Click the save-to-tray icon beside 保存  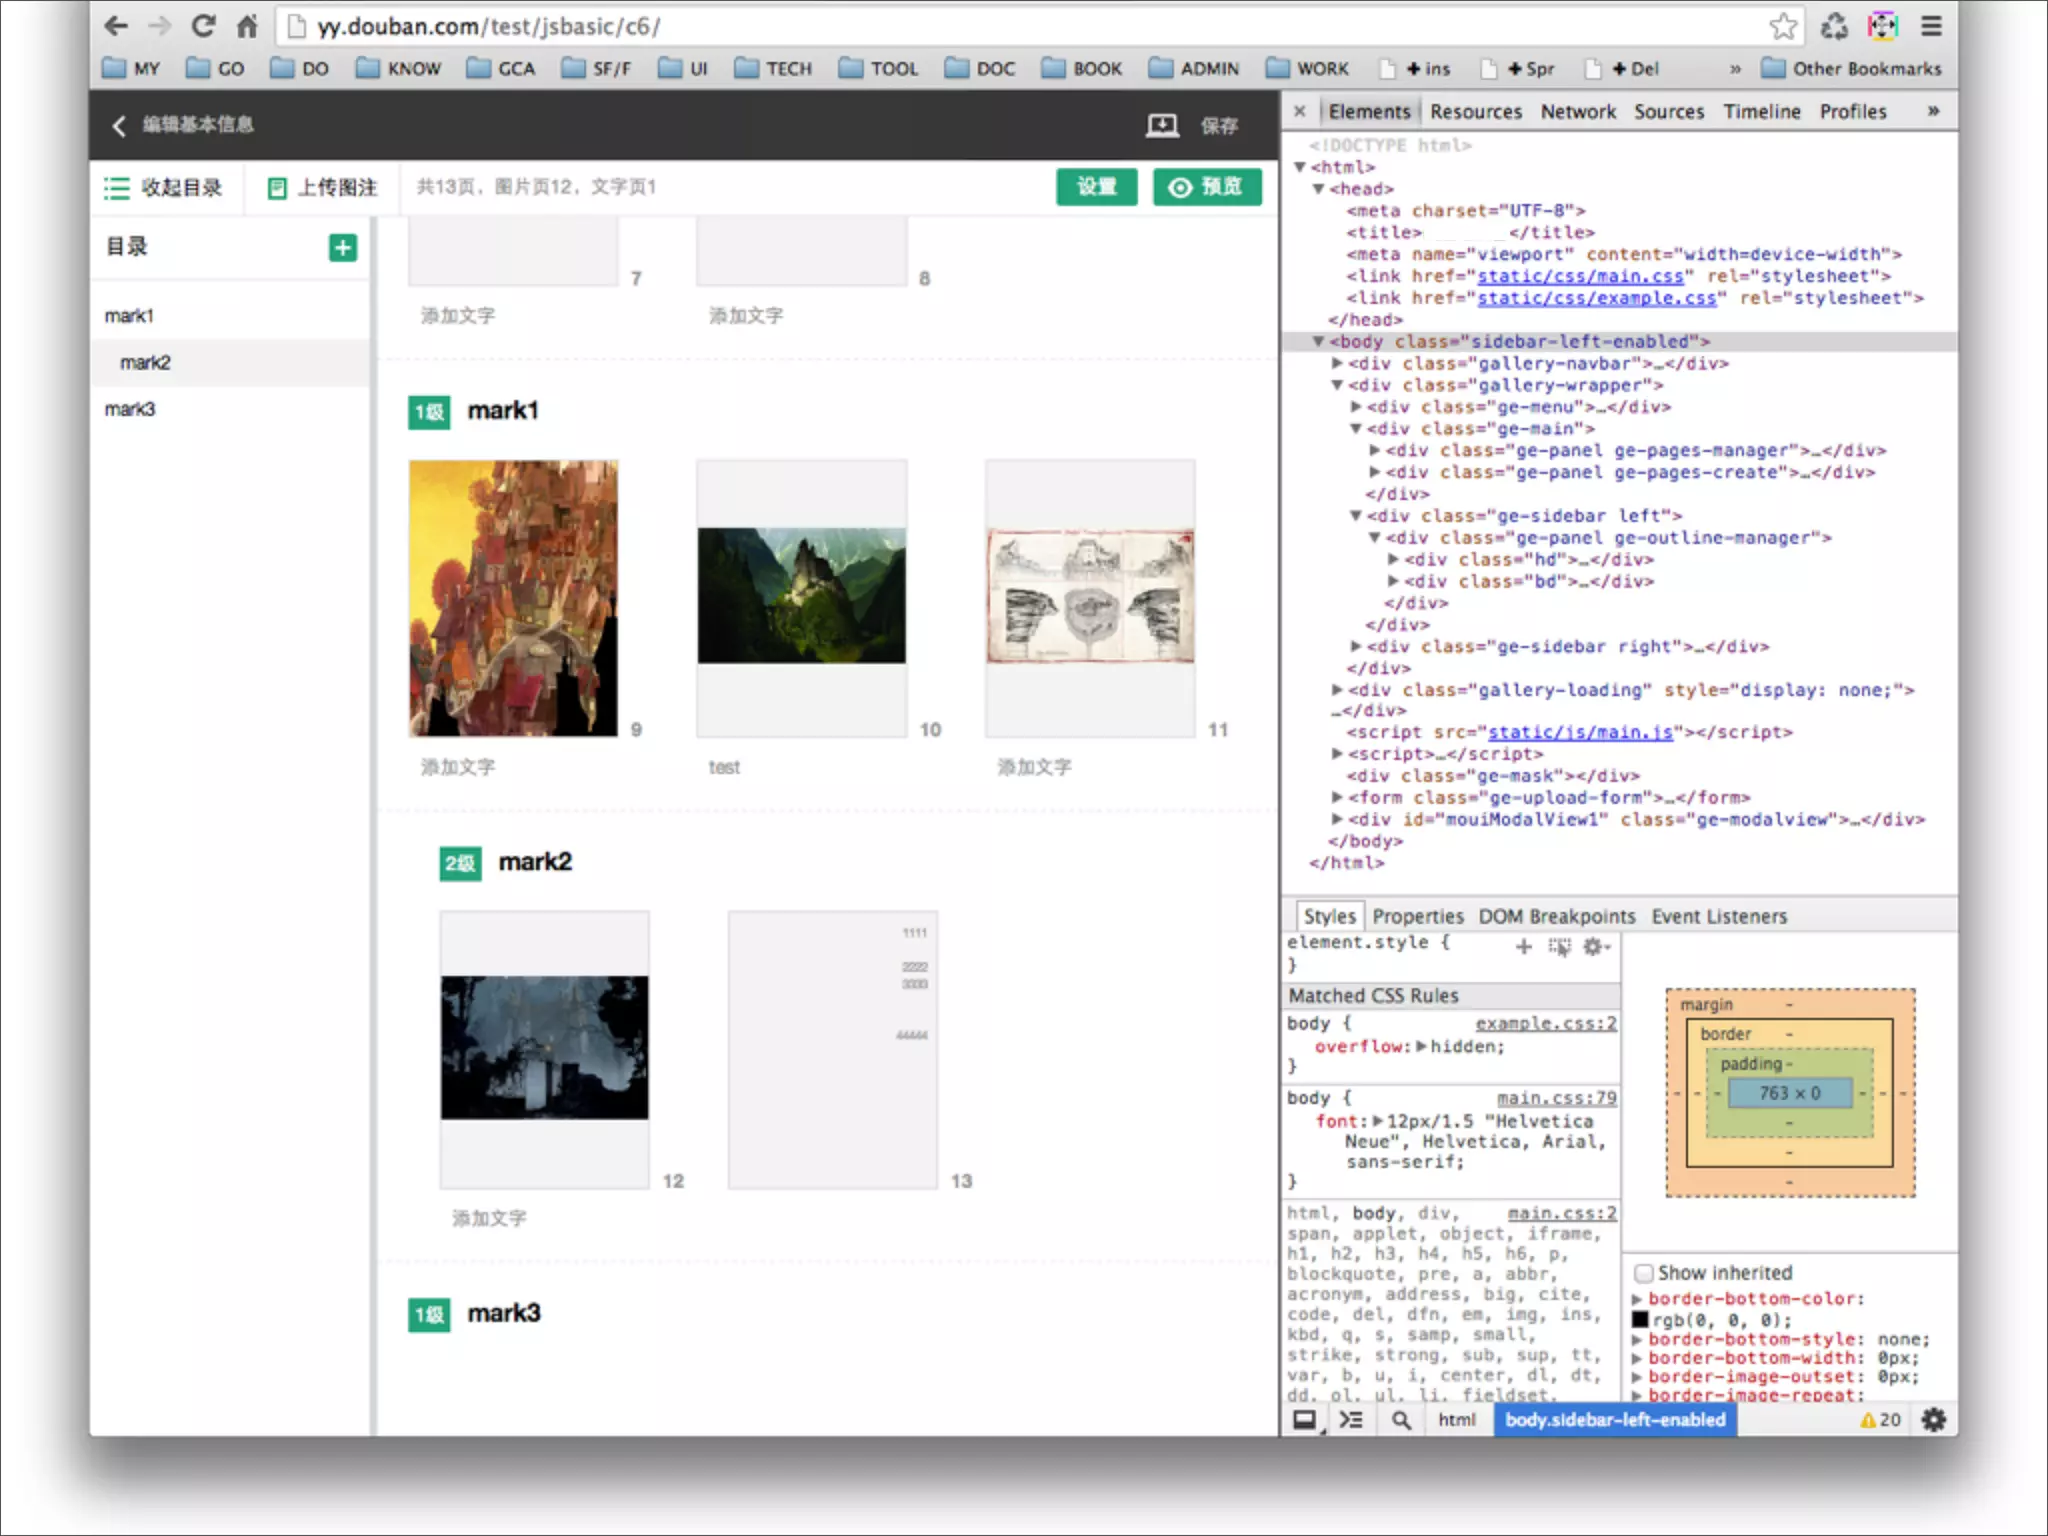[x=1162, y=125]
